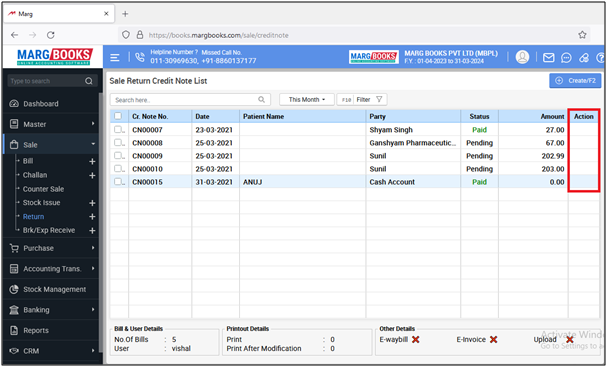Screen dimensions: 608x367
Task: Click the browser forward arrow
Action: [x=33, y=35]
